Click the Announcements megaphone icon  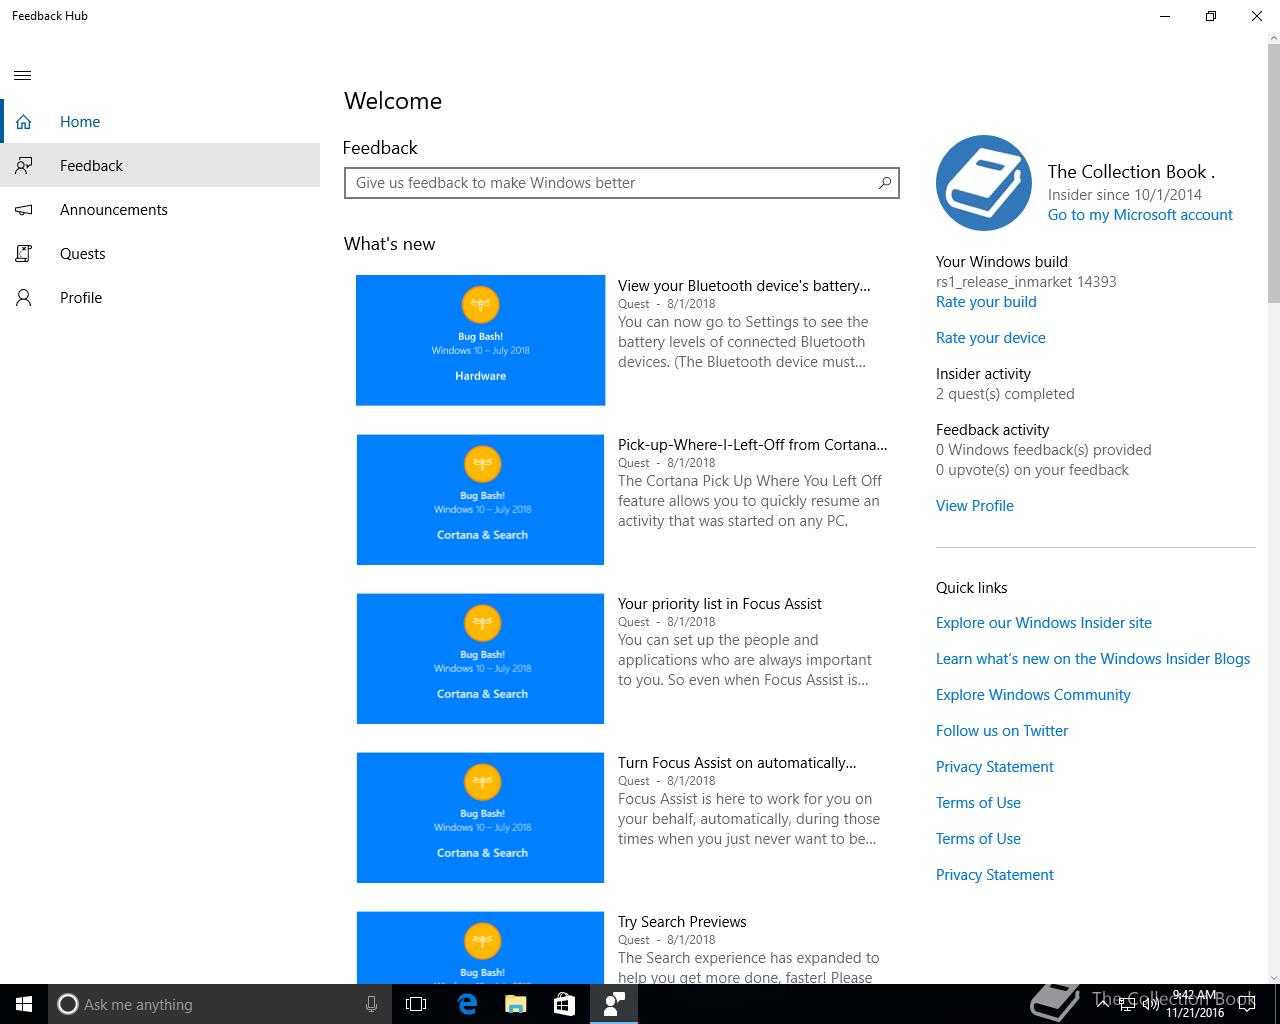point(24,210)
